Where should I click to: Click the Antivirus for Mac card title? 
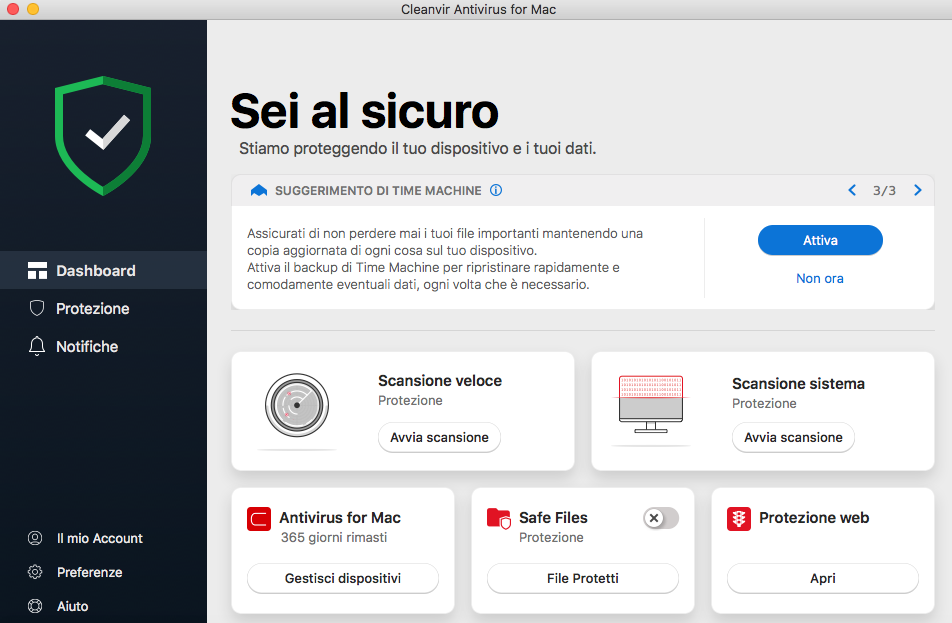pos(340,517)
